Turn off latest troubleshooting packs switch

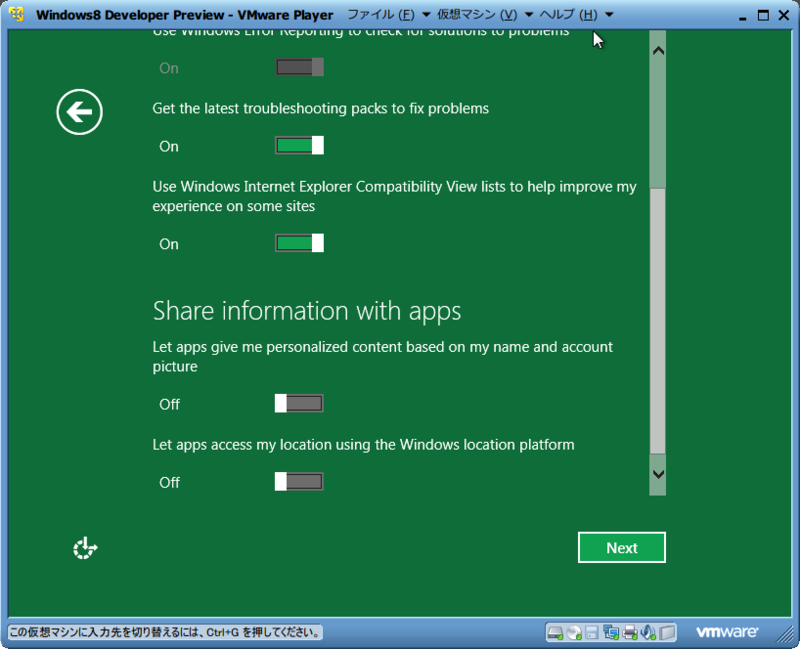[x=299, y=145]
